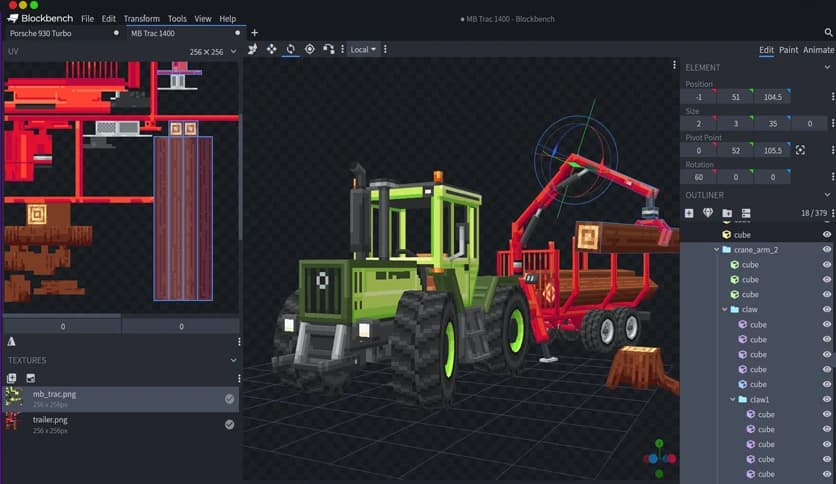Switch to Paint mode
836x484 pixels.
pos(788,49)
